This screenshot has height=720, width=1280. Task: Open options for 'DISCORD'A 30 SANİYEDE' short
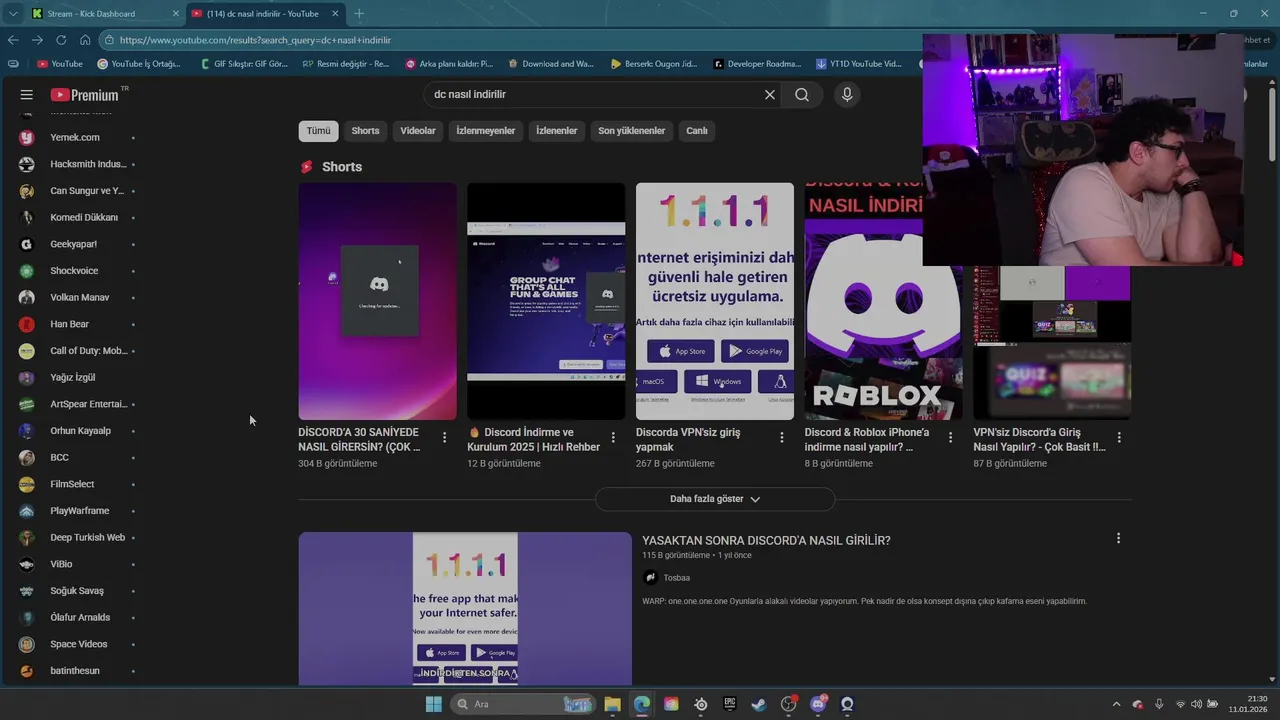[445, 438]
